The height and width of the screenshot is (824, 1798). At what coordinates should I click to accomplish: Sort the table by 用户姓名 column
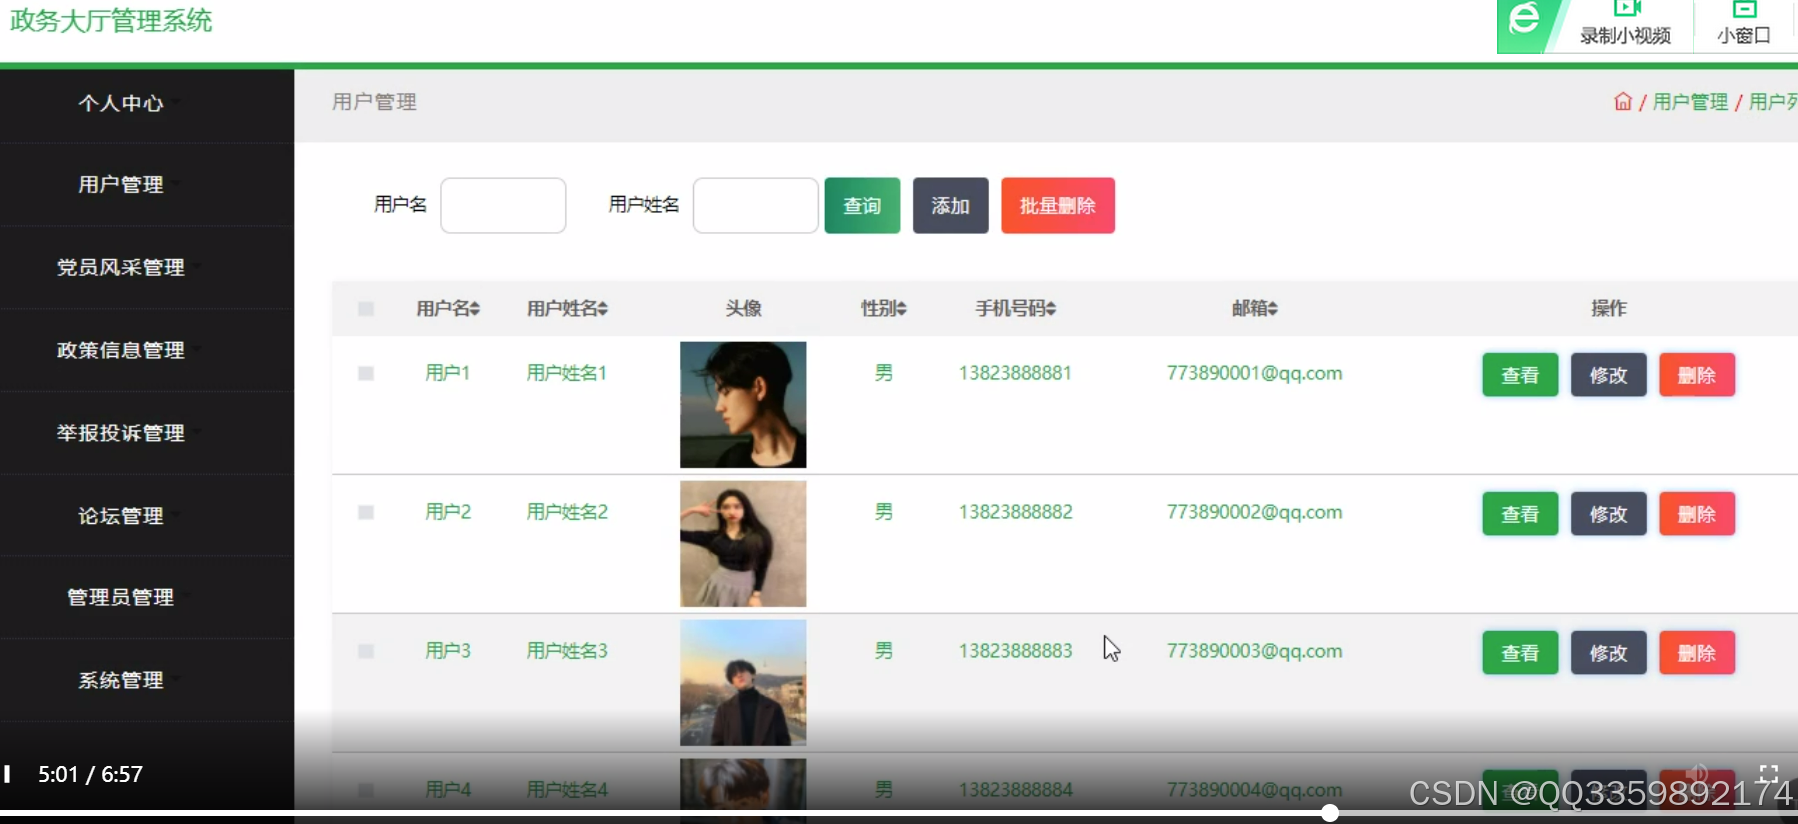tap(567, 309)
